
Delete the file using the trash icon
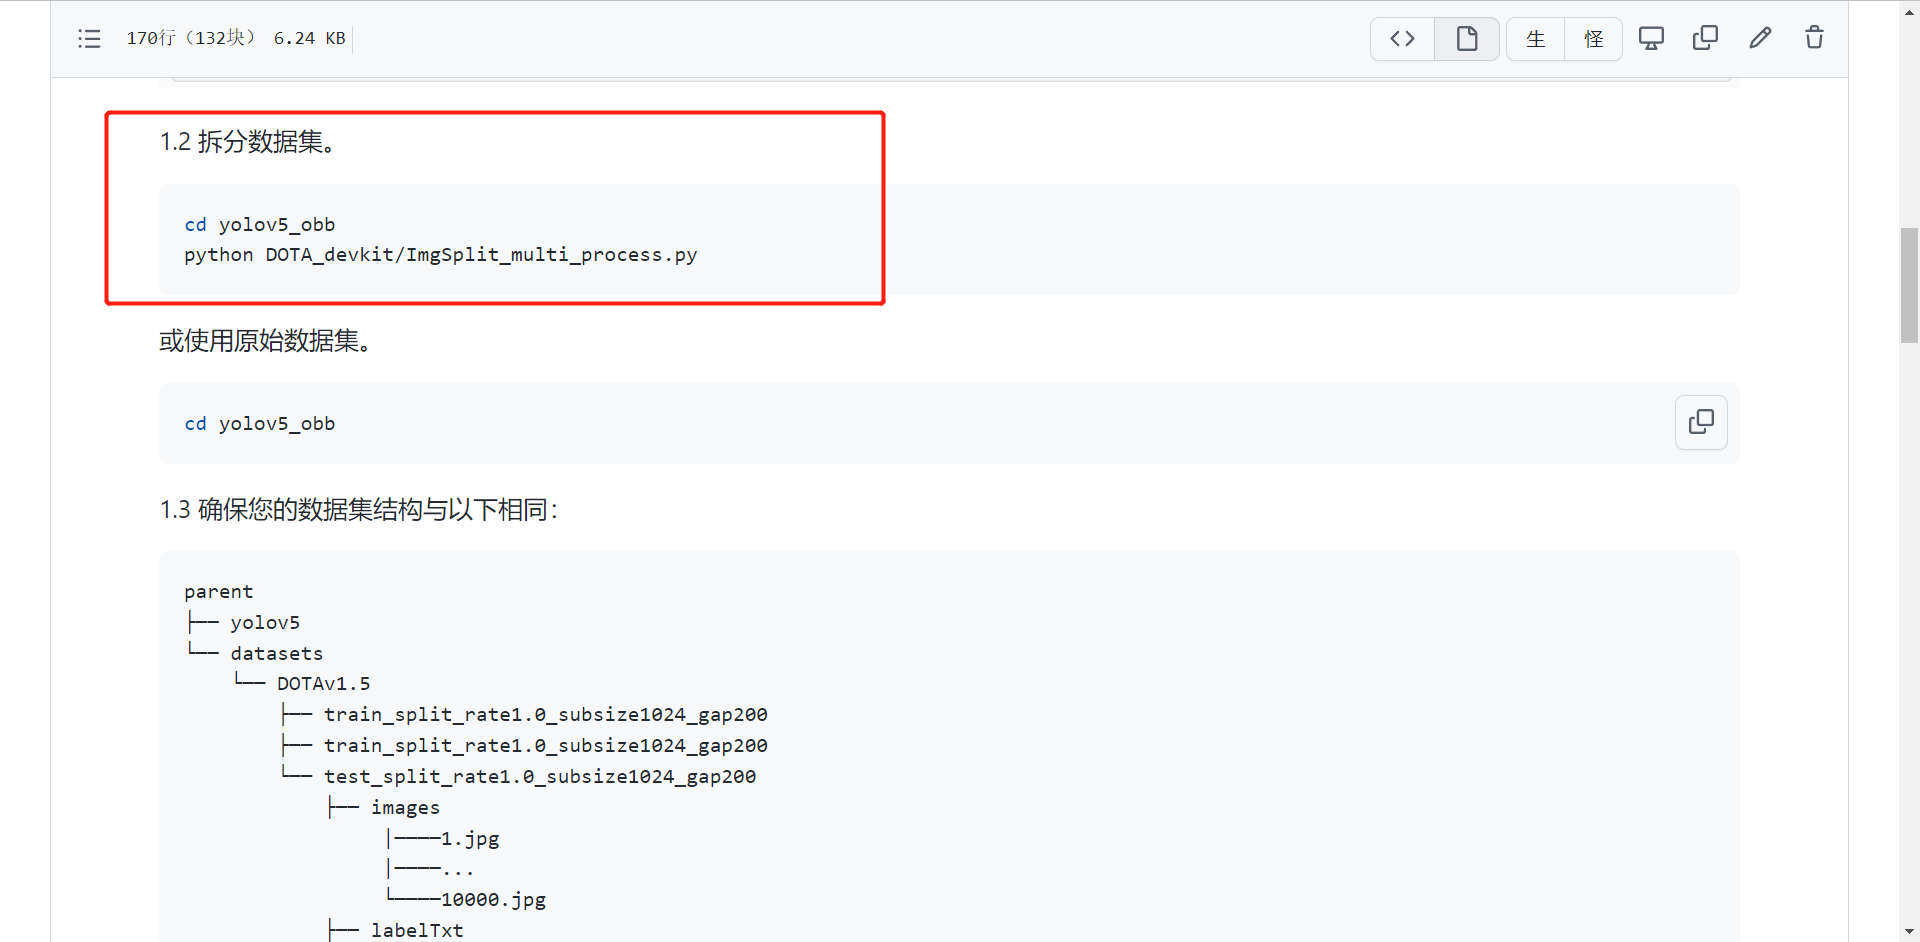pos(1813,37)
